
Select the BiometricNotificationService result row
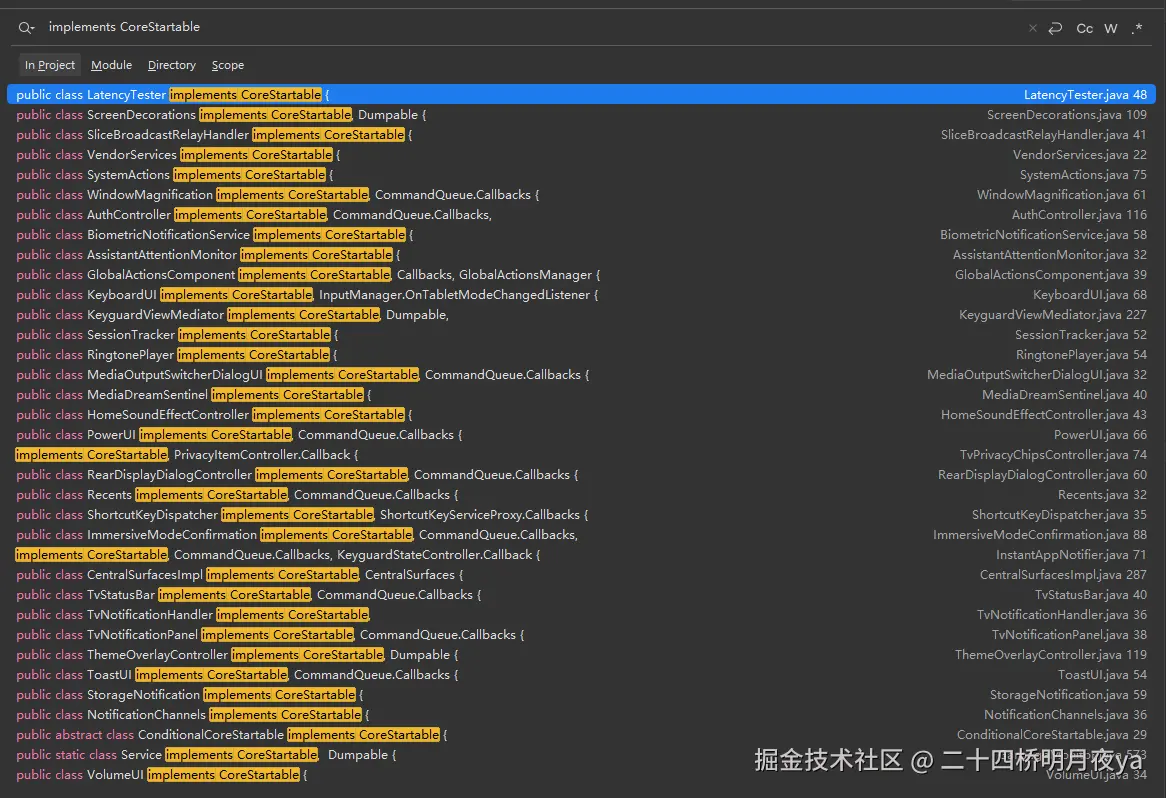coord(582,235)
